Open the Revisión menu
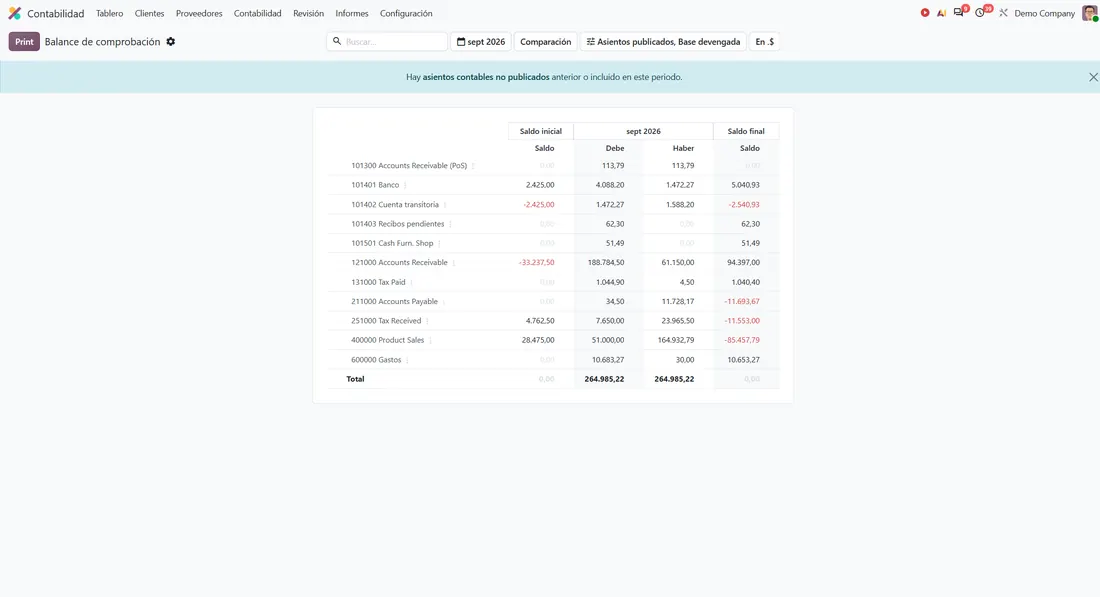Screen dimensions: 1100x597 pos(309,13)
